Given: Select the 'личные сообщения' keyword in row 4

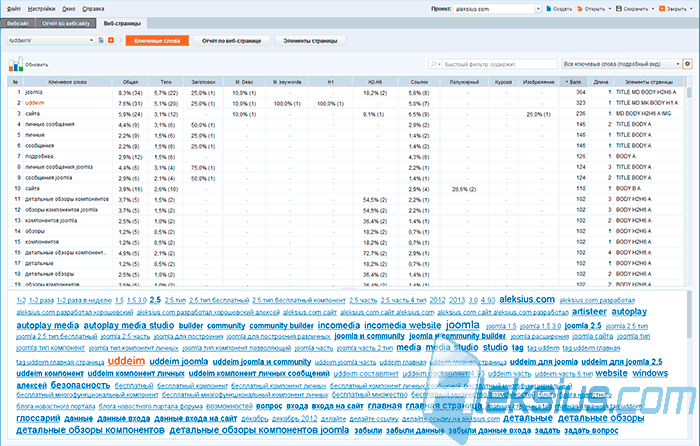Looking at the screenshot, I should point(50,125).
